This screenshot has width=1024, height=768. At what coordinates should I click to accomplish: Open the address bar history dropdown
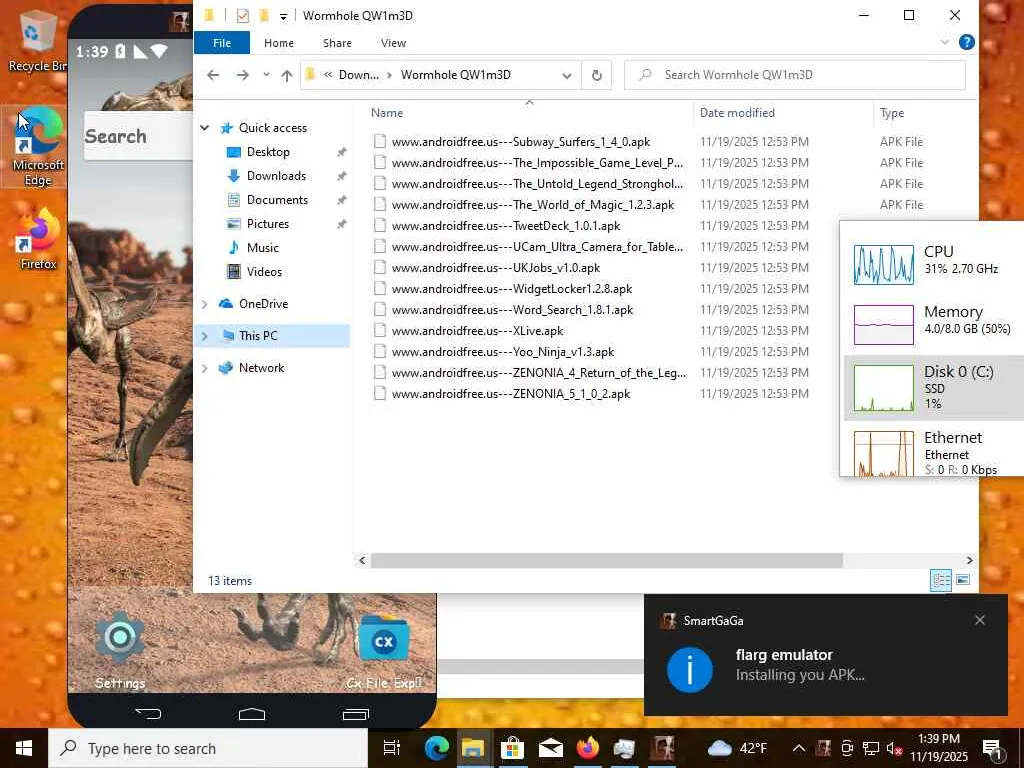pos(567,75)
